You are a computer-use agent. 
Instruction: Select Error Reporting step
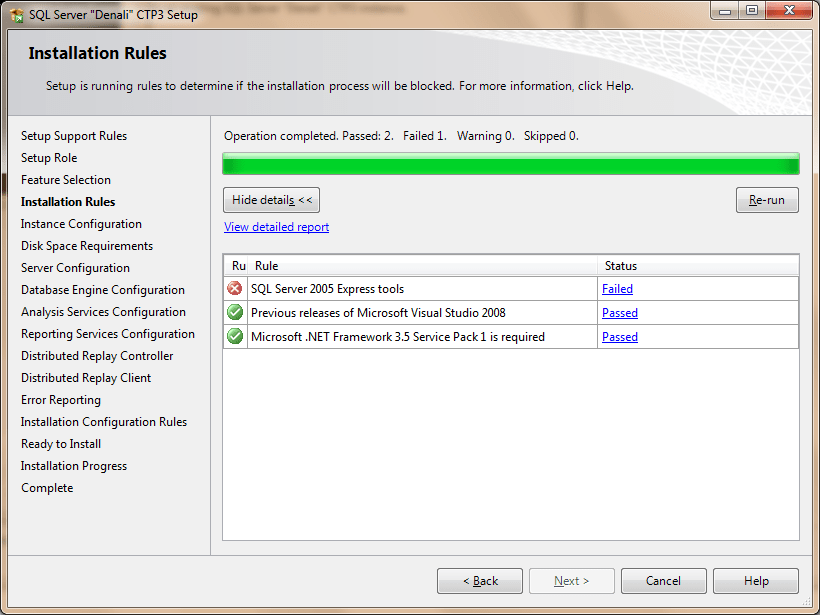61,400
